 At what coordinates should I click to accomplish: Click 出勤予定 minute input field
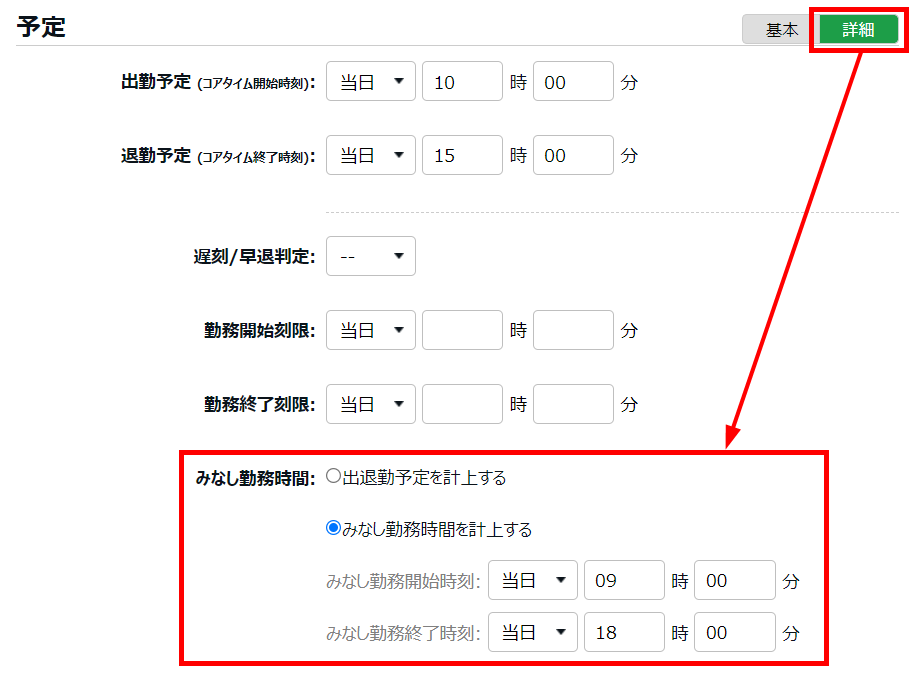pyautogui.click(x=573, y=82)
